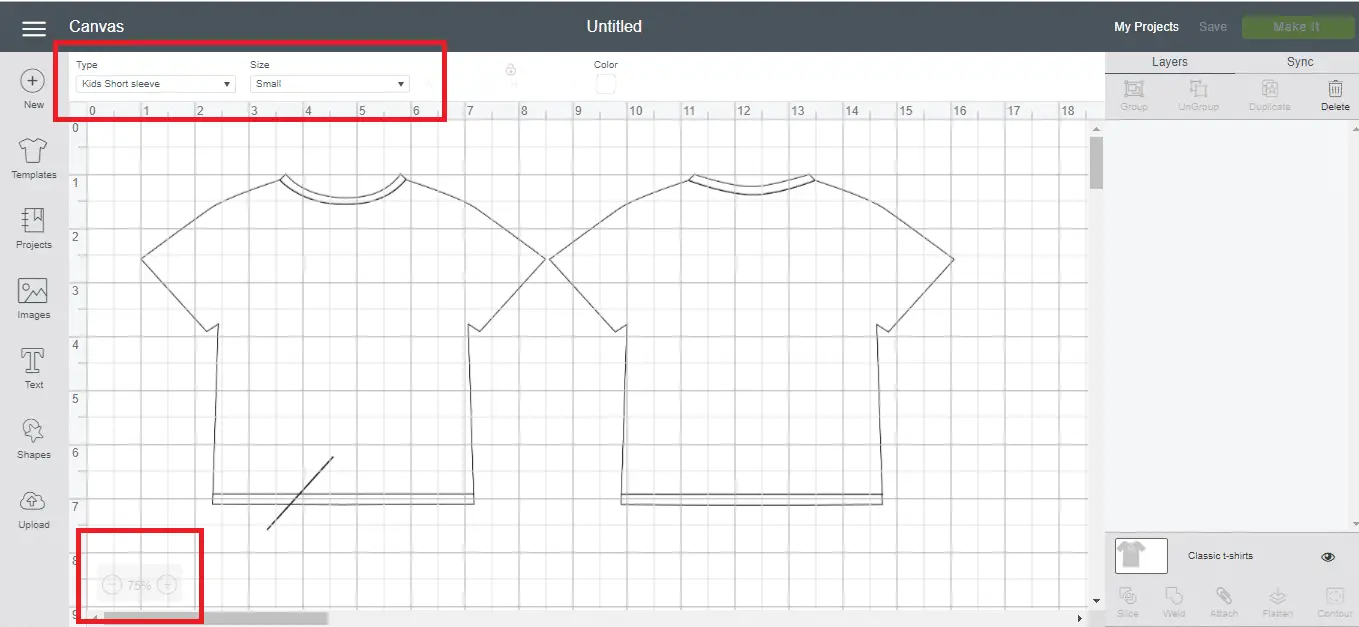Screen dimensions: 1359x627
Task: Click the New project icon
Action: pyautogui.click(x=33, y=82)
